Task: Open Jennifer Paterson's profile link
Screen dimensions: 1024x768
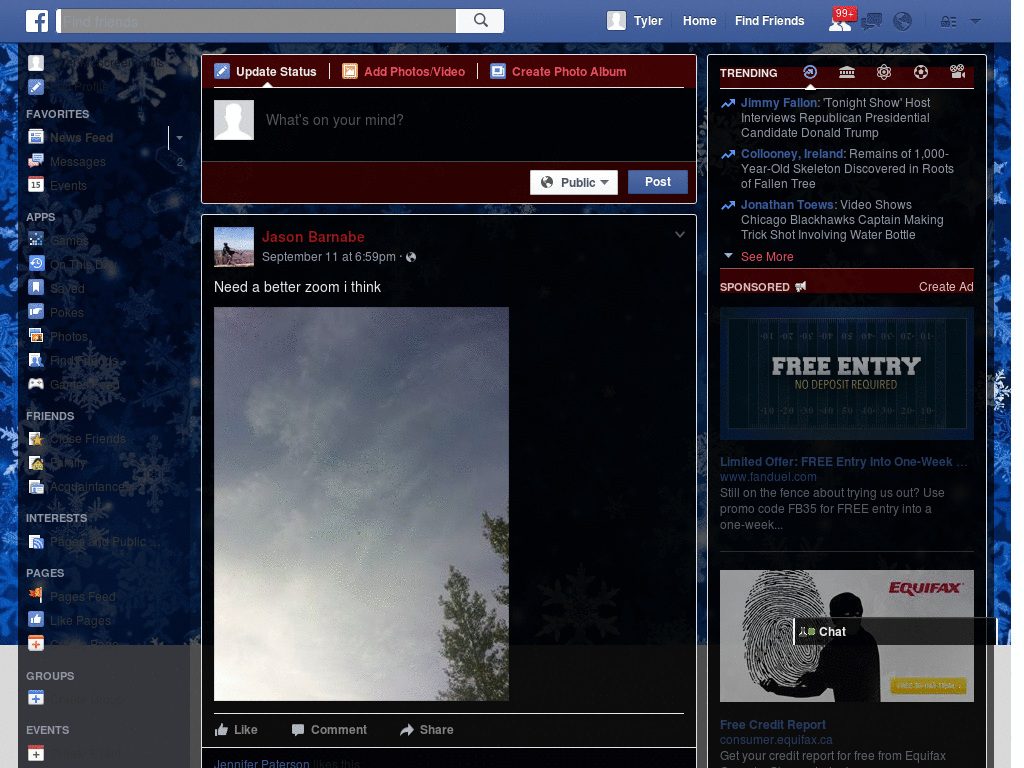Action: click(261, 762)
